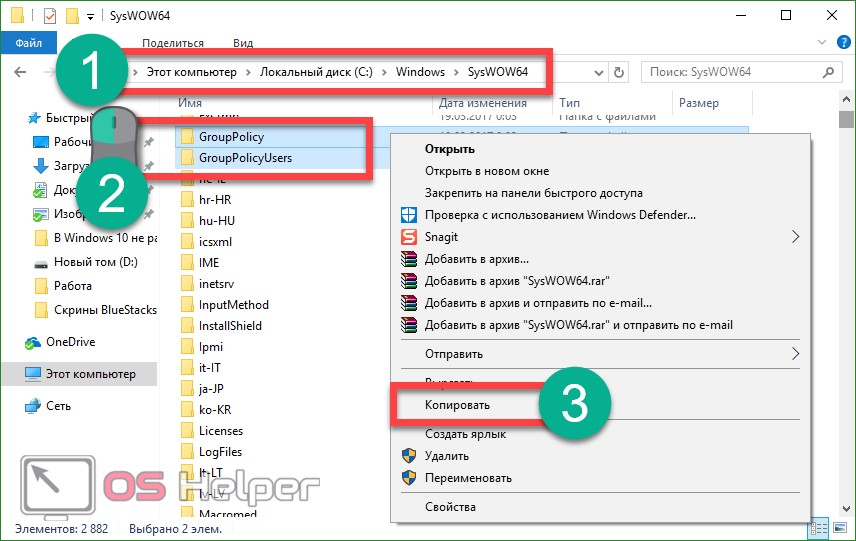Choose Добавить в архив... entry

pos(477,259)
